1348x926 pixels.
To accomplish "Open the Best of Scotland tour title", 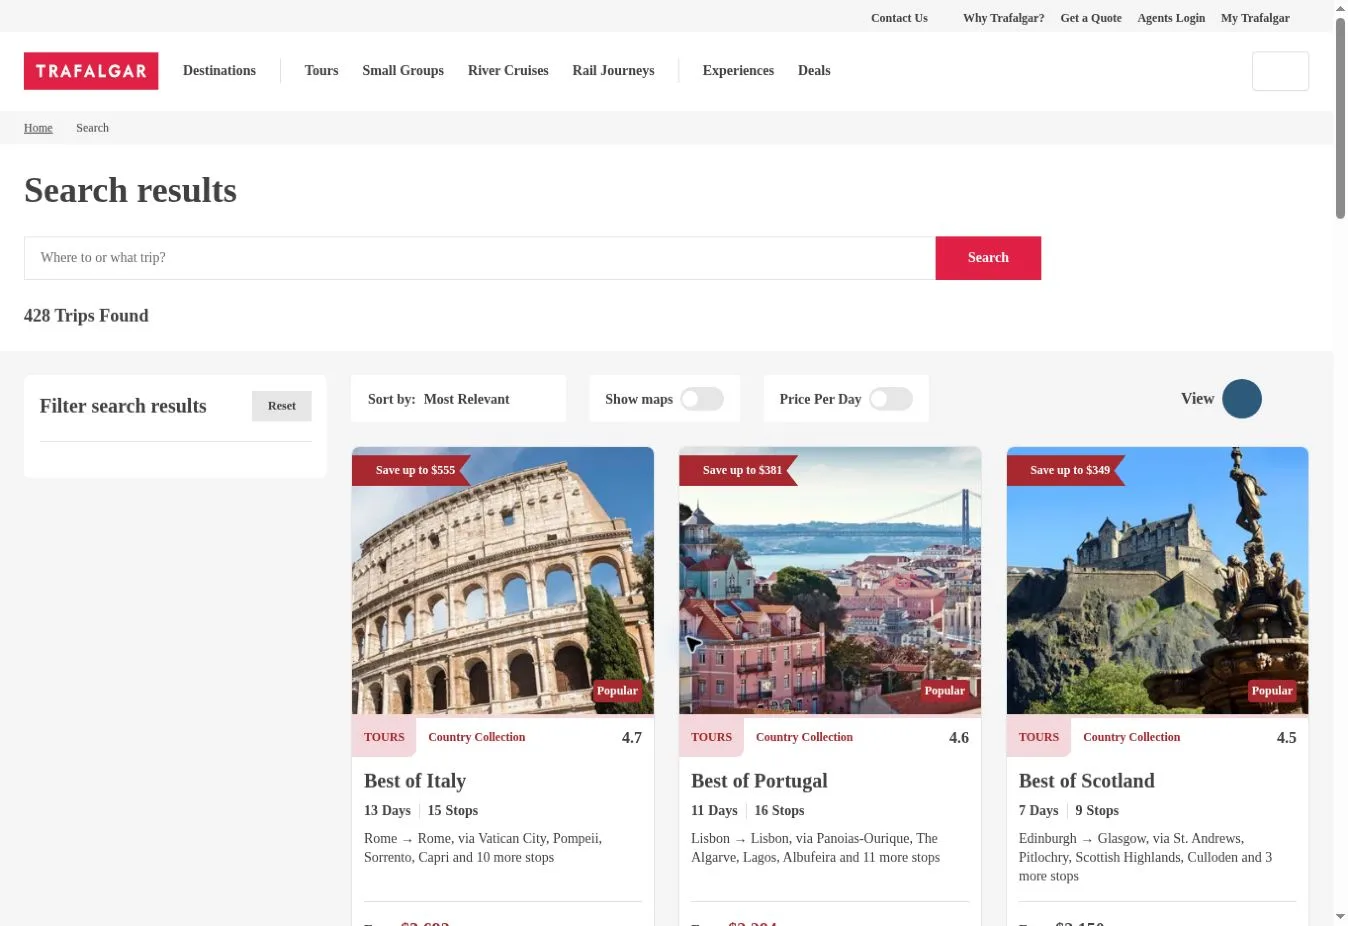I will click(x=1086, y=781).
